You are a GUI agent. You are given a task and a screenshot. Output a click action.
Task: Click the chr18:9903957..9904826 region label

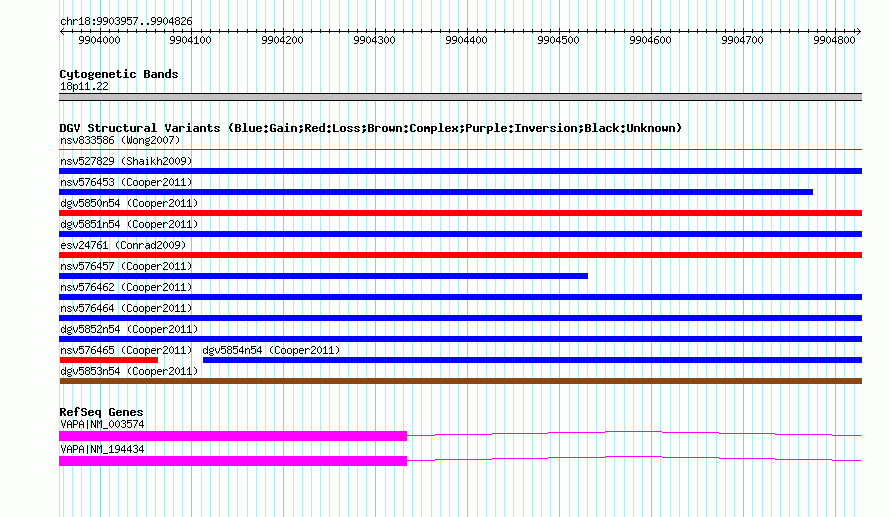click(x=126, y=21)
